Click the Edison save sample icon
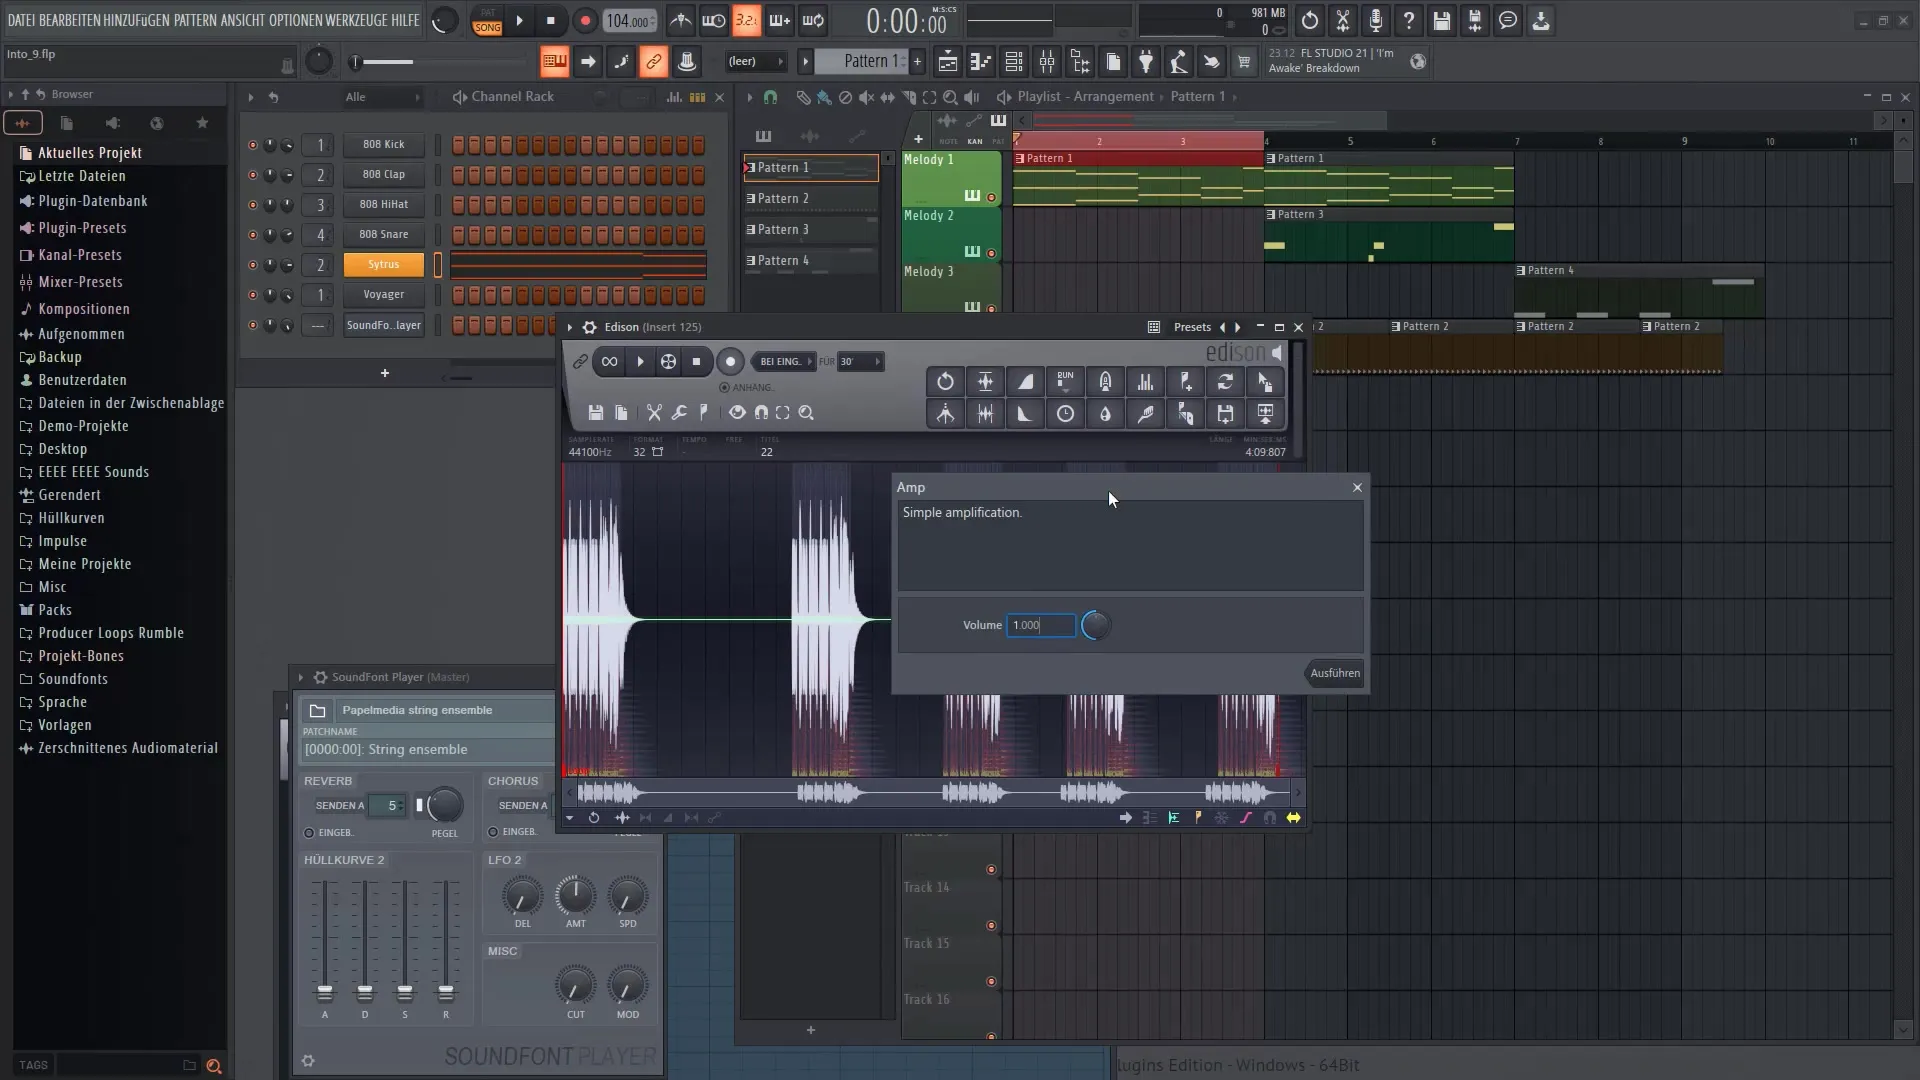The width and height of the screenshot is (1920, 1080). point(595,413)
